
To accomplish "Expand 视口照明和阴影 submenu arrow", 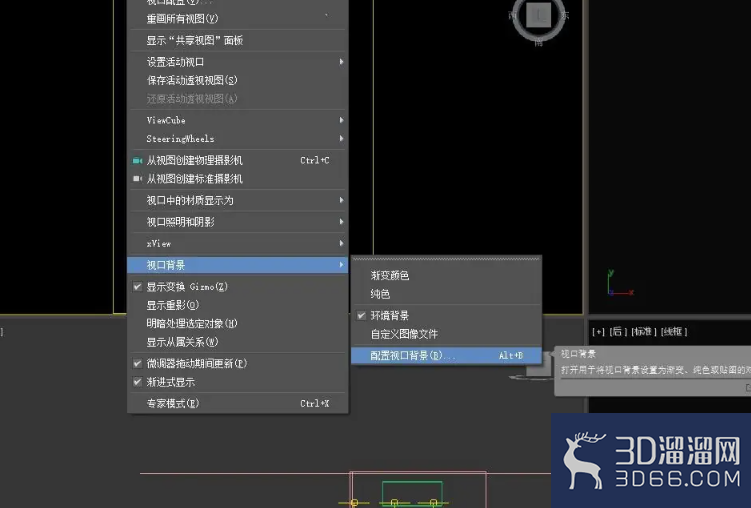I will (x=341, y=222).
